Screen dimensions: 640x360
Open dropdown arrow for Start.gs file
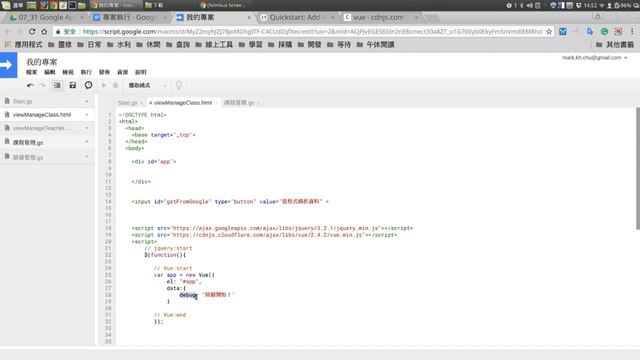coord(87,101)
